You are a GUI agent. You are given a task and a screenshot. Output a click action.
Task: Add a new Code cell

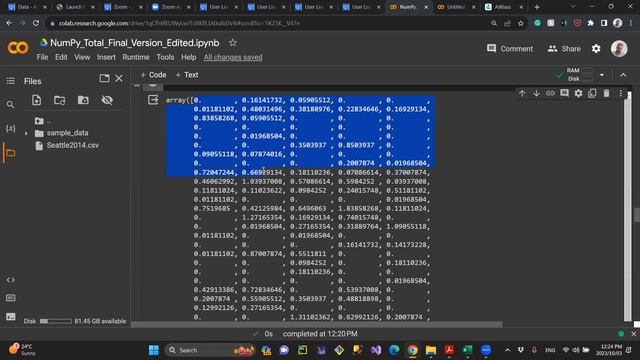[x=153, y=75]
